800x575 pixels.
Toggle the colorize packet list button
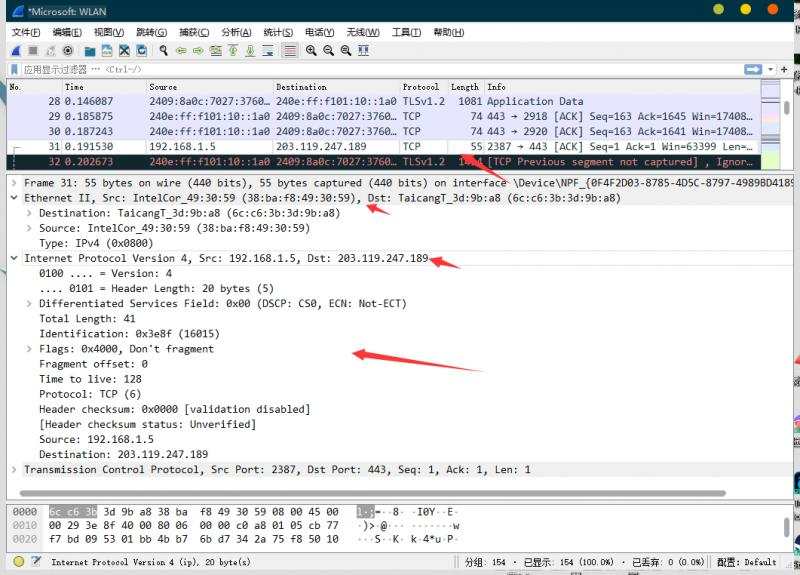[x=290, y=50]
